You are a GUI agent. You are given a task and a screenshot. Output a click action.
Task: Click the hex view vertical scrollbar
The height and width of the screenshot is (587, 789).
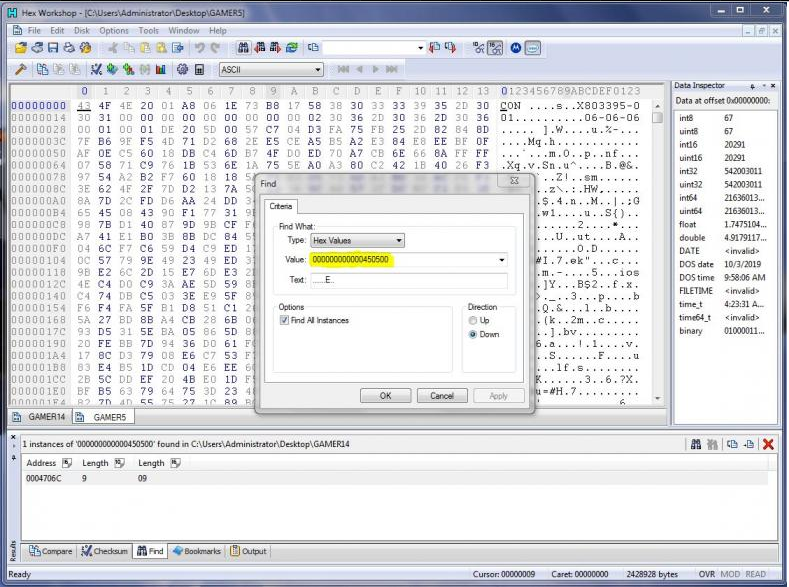(x=657, y=250)
